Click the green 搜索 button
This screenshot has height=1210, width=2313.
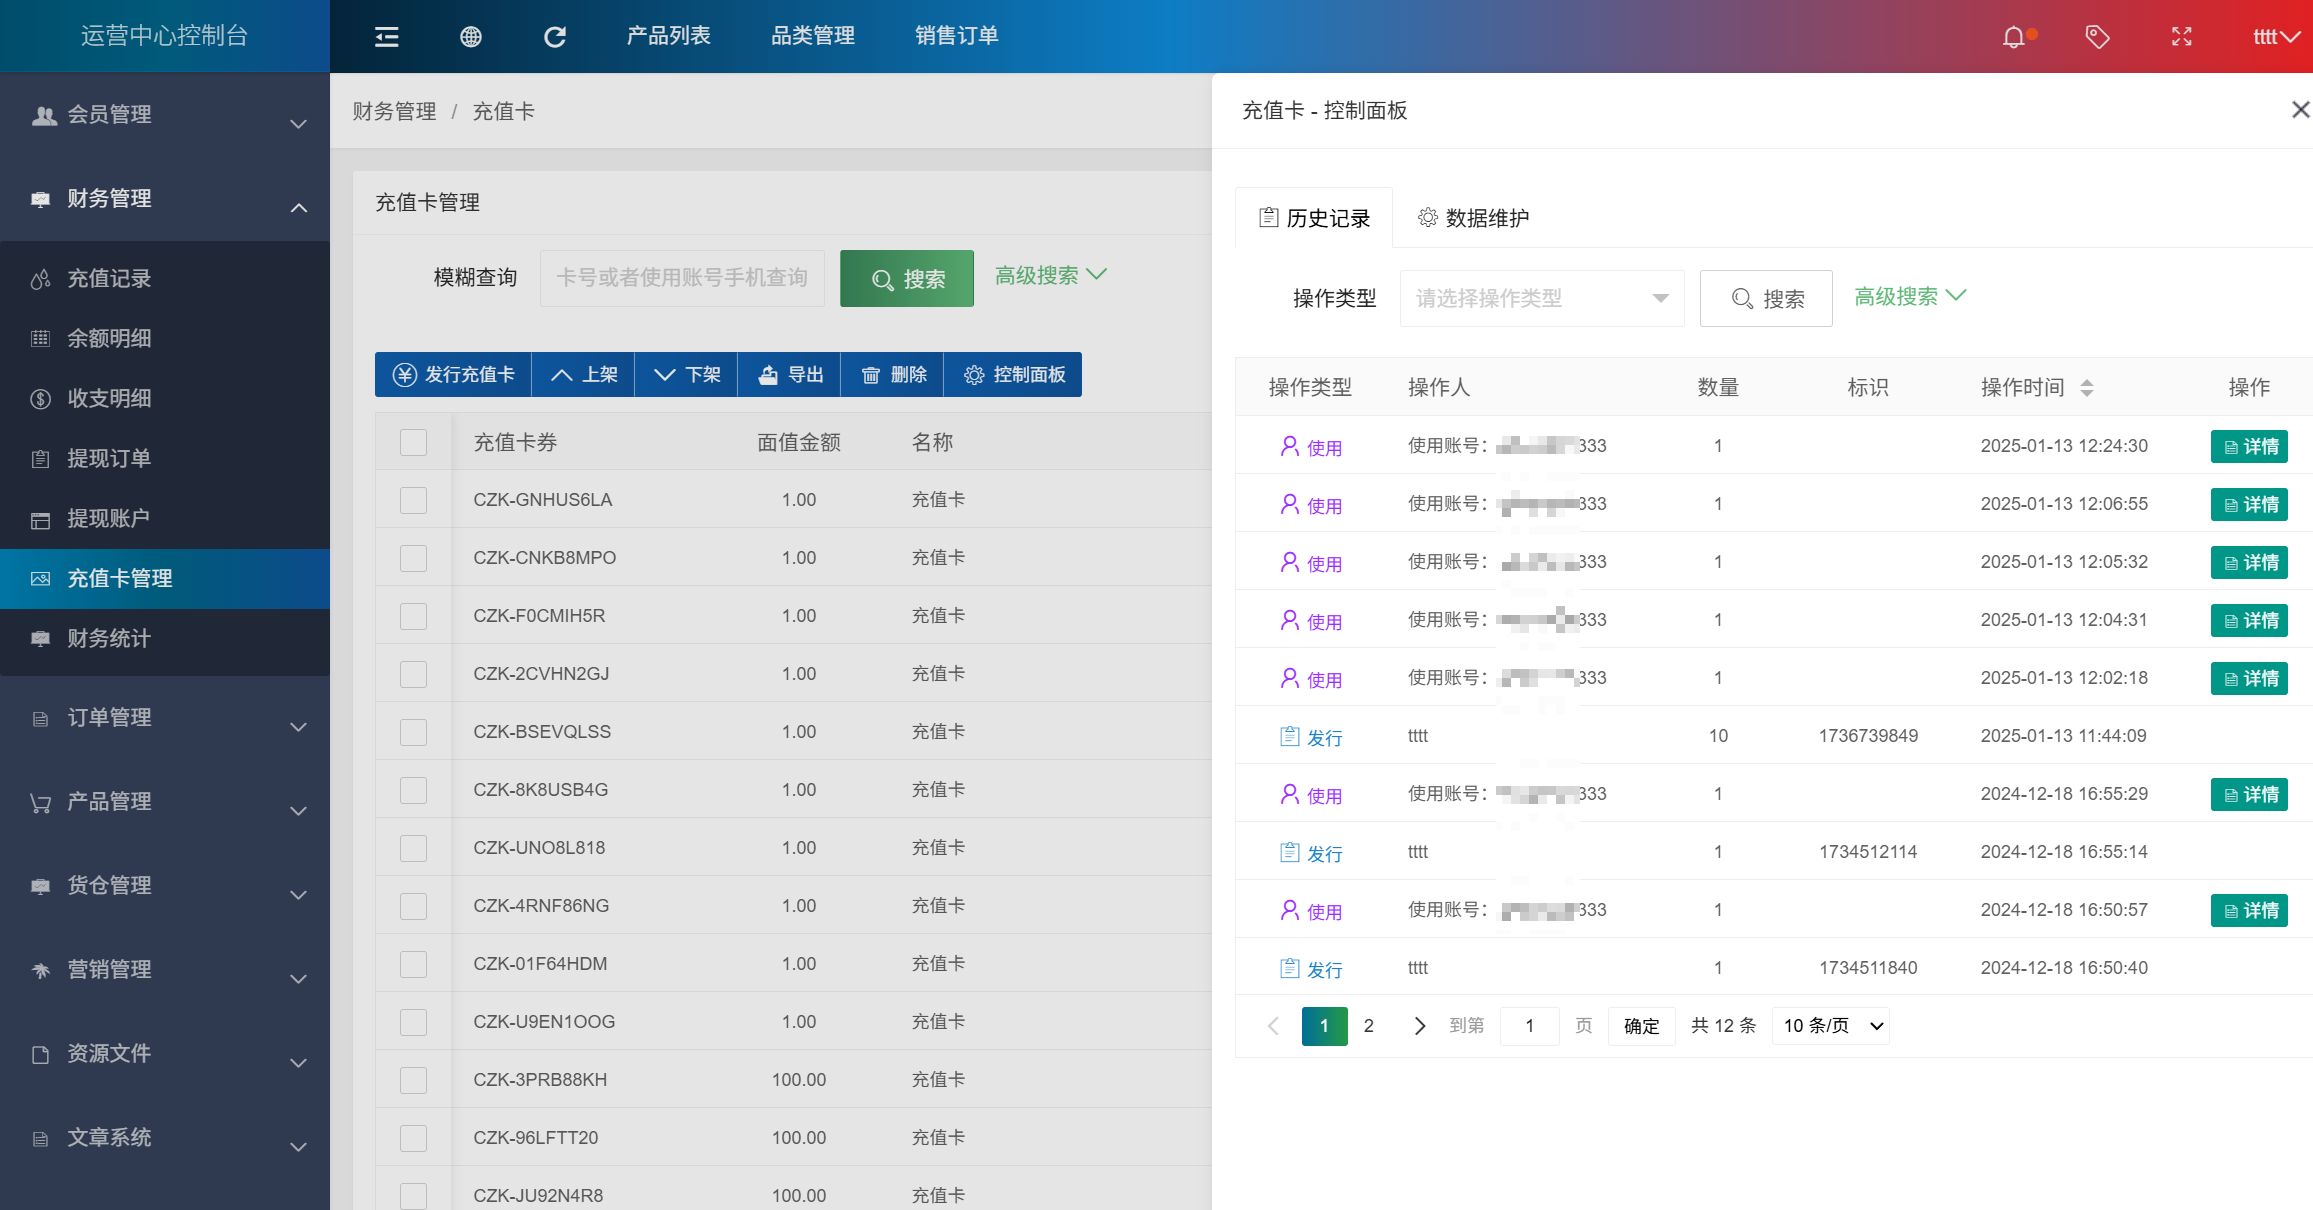tap(907, 279)
